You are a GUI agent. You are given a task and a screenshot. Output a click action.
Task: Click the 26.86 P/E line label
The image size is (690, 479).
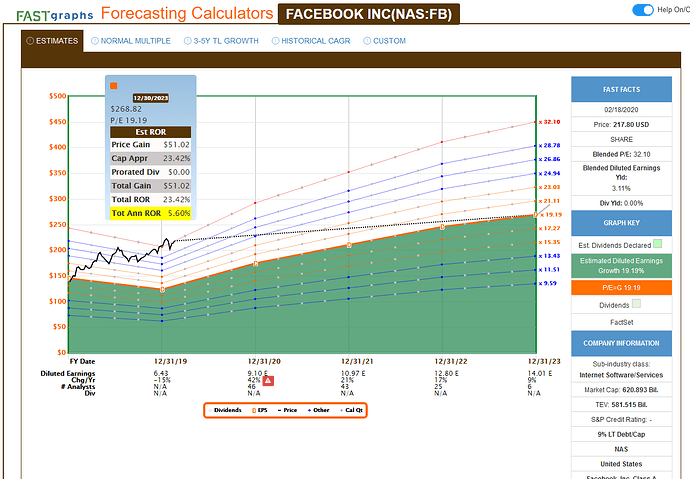[x=549, y=159]
